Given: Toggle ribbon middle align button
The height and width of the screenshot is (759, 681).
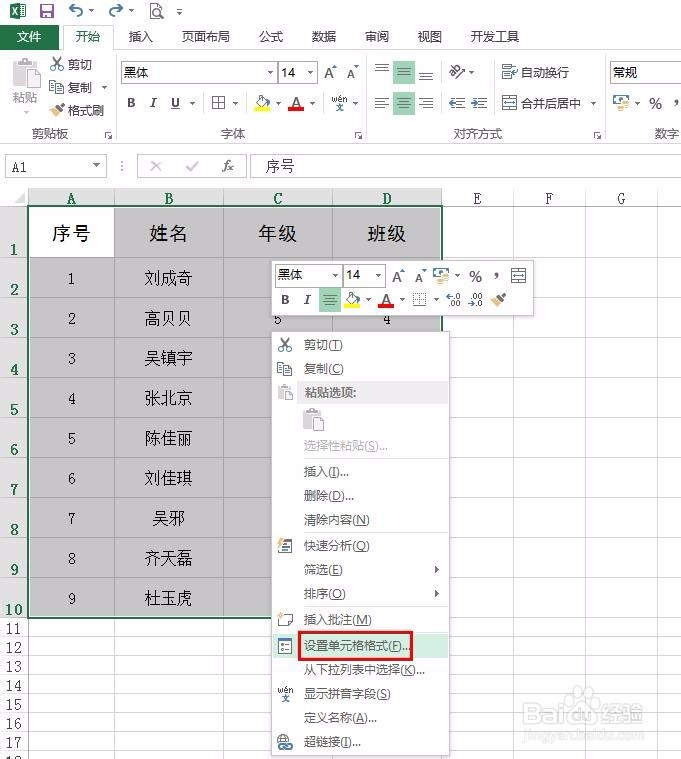Looking at the screenshot, I should point(404,73).
